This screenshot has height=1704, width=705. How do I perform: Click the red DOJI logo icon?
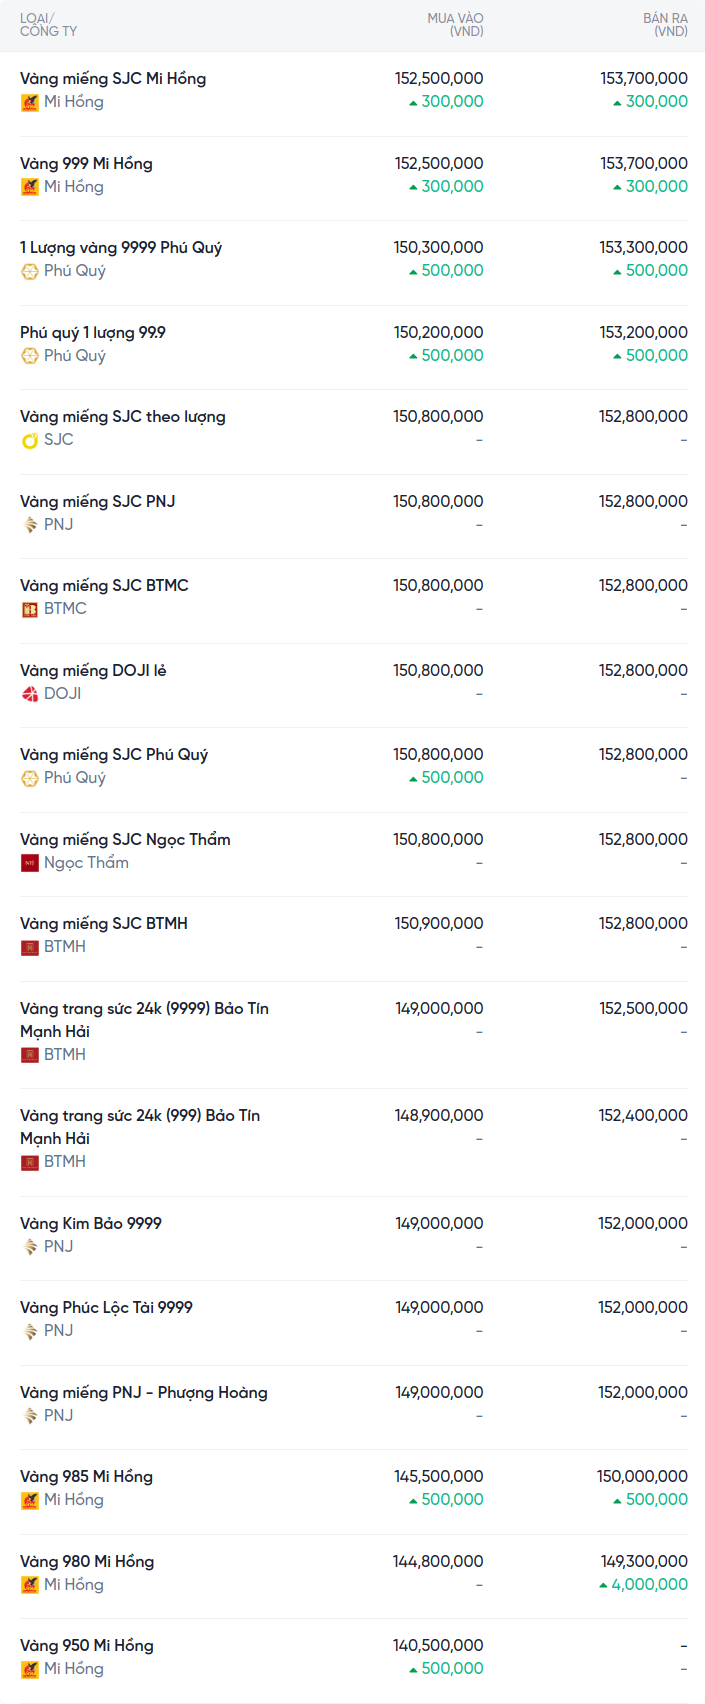30,694
